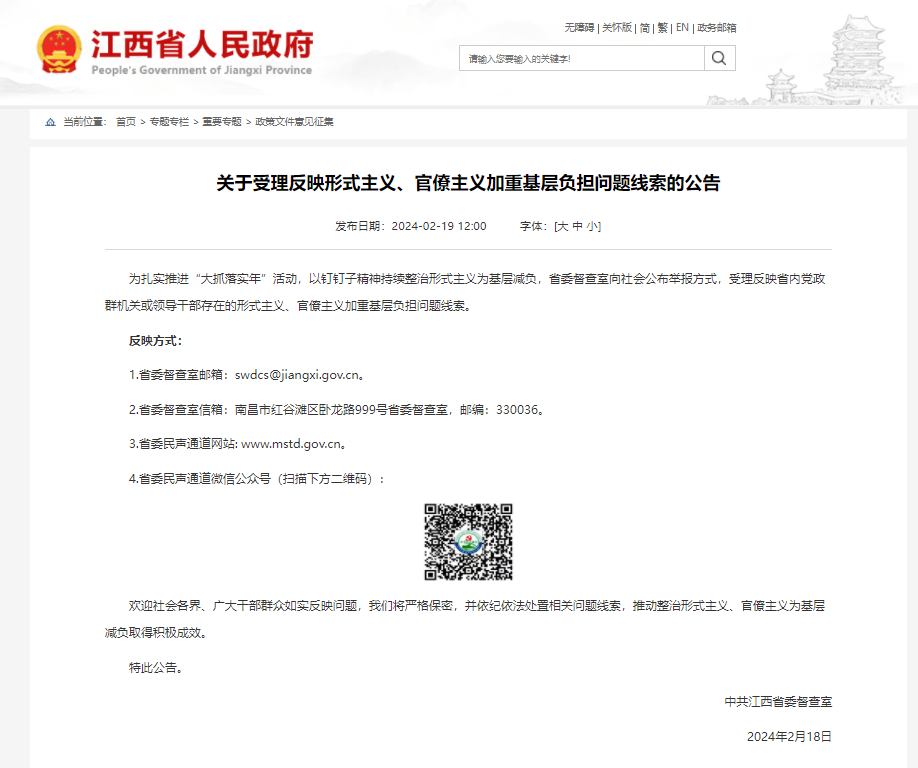Set font size to 小 (small)
Image resolution: width=918 pixels, height=768 pixels.
[592, 226]
